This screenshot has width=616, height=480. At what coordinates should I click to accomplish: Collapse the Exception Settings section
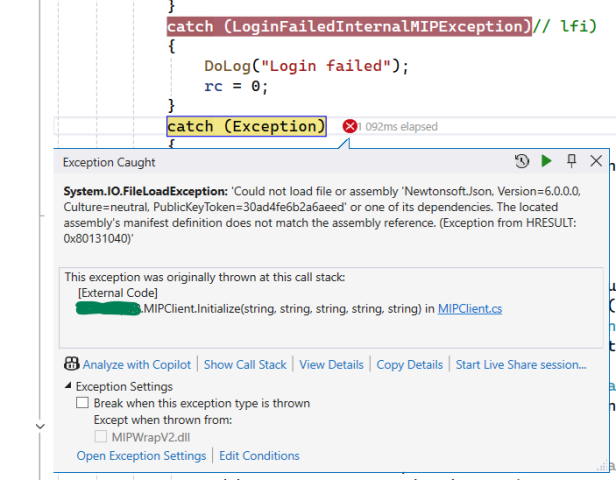[68, 387]
